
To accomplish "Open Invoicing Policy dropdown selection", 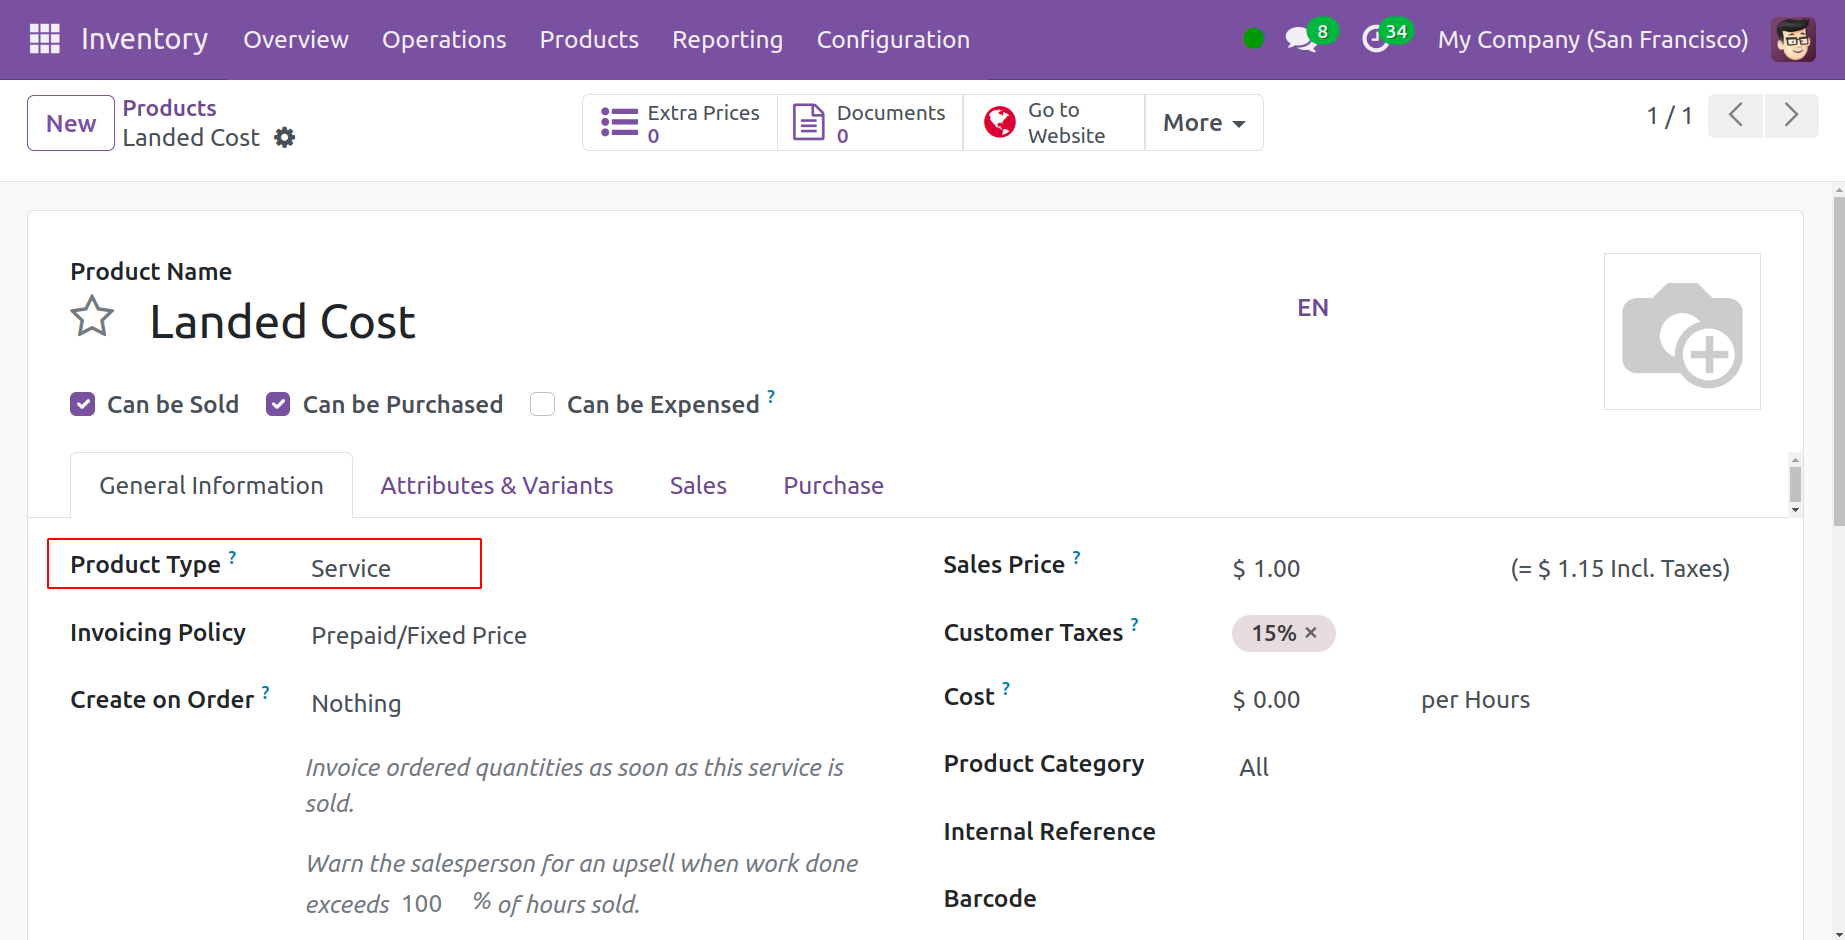I will [x=419, y=636].
